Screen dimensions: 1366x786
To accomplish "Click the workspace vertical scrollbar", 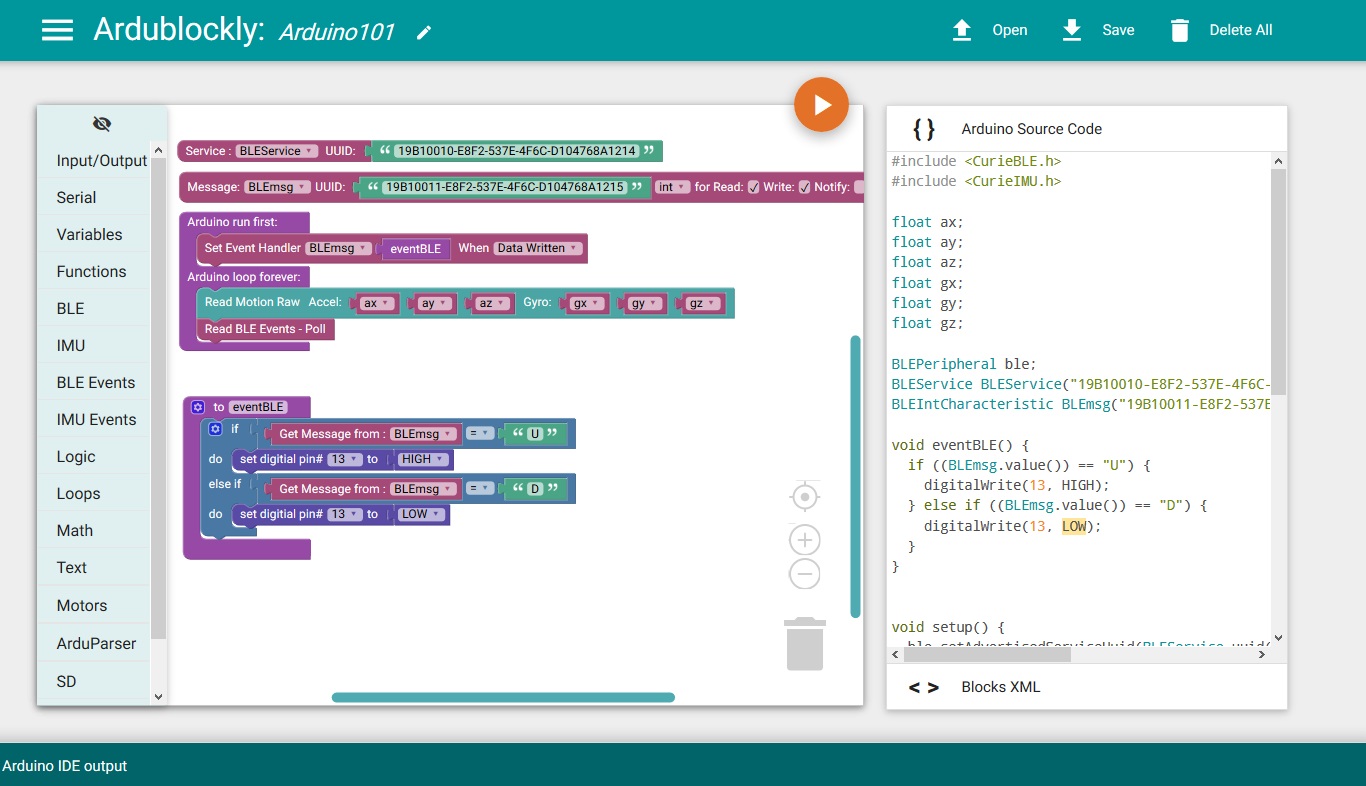I will click(855, 476).
